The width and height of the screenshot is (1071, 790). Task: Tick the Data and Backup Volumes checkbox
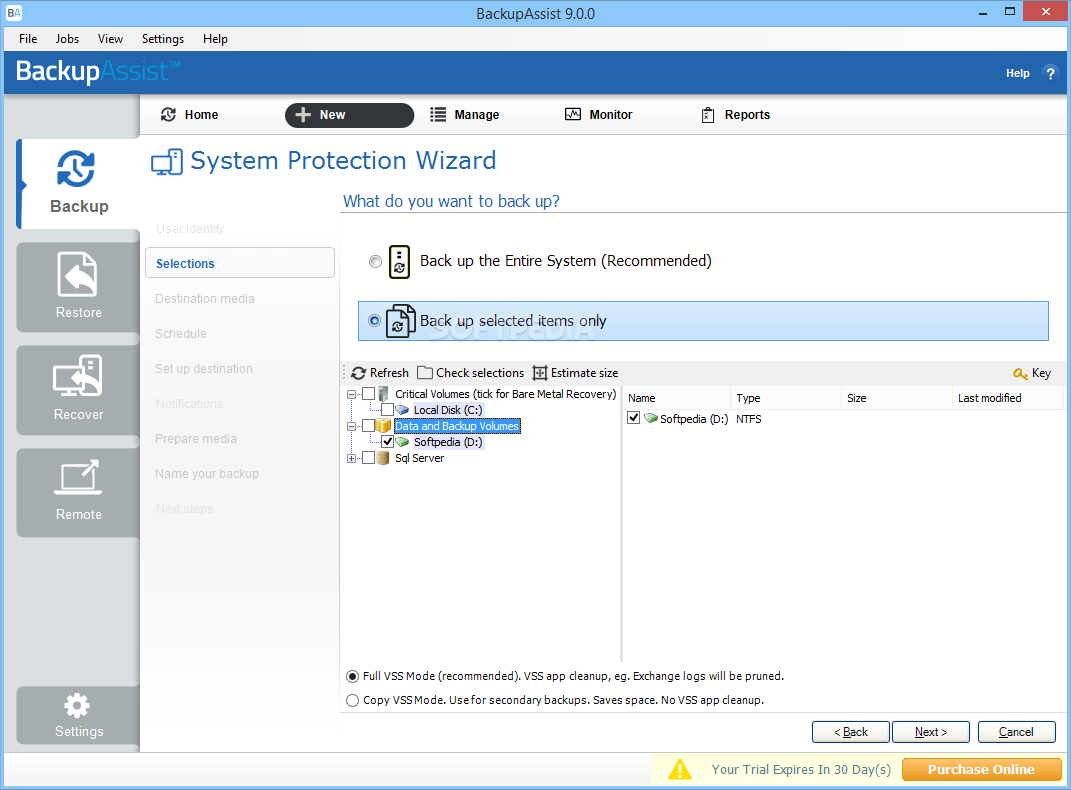[x=369, y=426]
